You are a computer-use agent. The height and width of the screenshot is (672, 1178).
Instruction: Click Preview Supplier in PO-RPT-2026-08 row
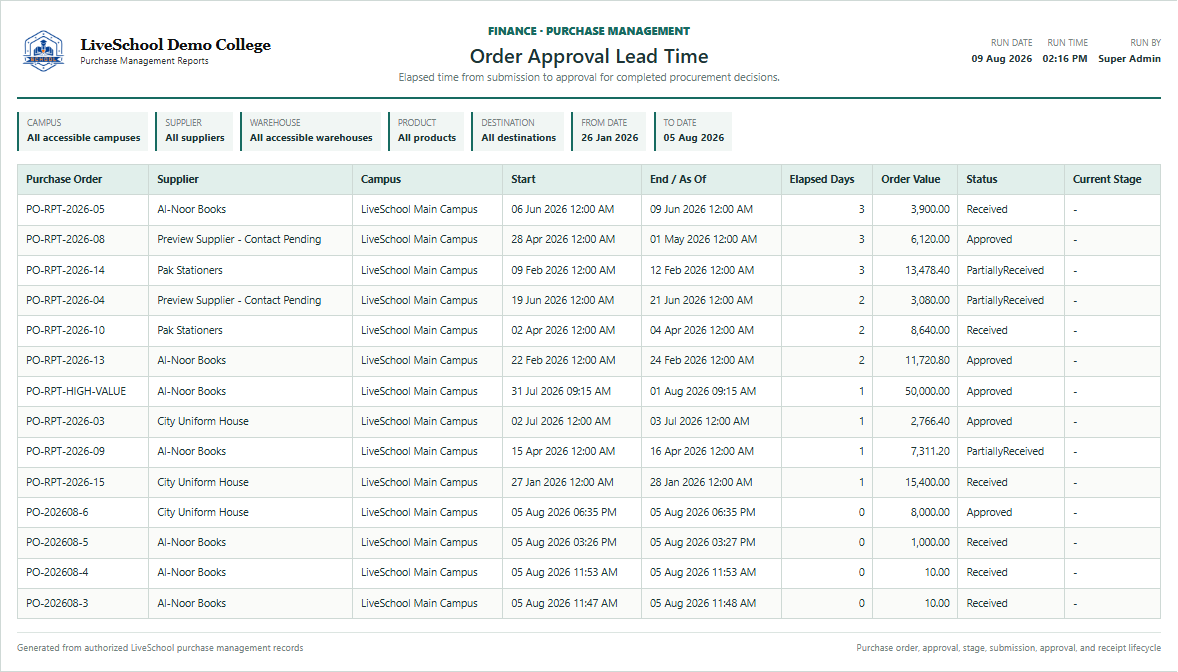pos(239,239)
